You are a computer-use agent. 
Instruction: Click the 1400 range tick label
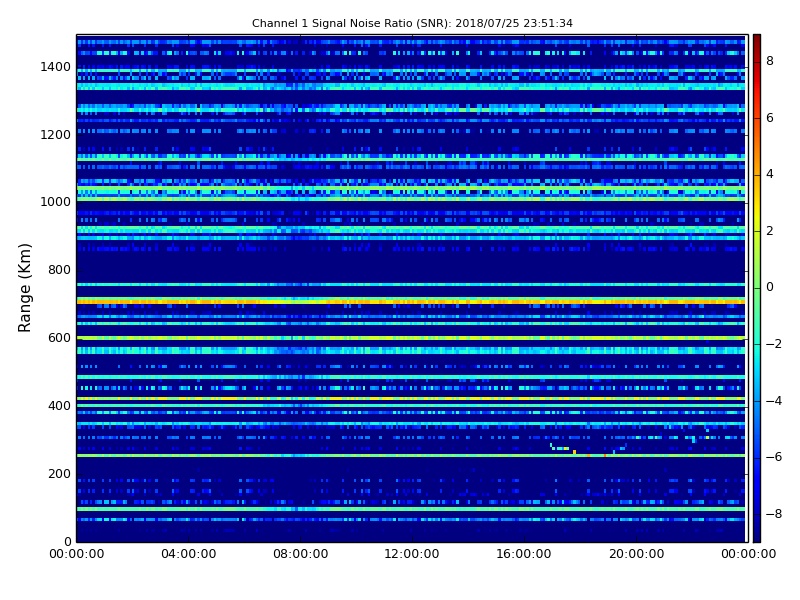coord(56,67)
